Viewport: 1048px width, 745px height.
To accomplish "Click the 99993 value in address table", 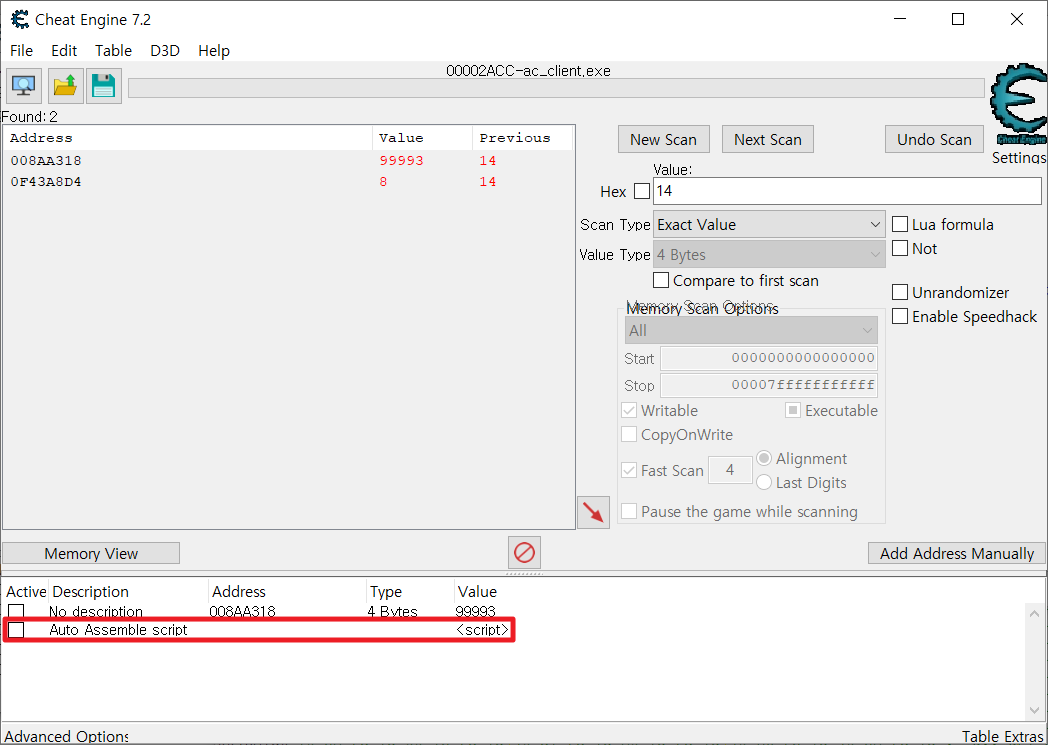I will (475, 611).
